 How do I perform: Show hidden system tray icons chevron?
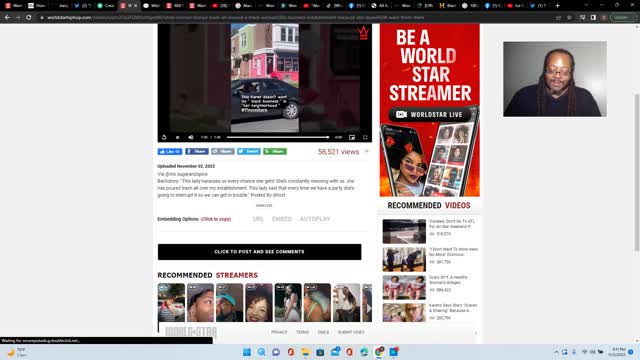click(x=556, y=352)
